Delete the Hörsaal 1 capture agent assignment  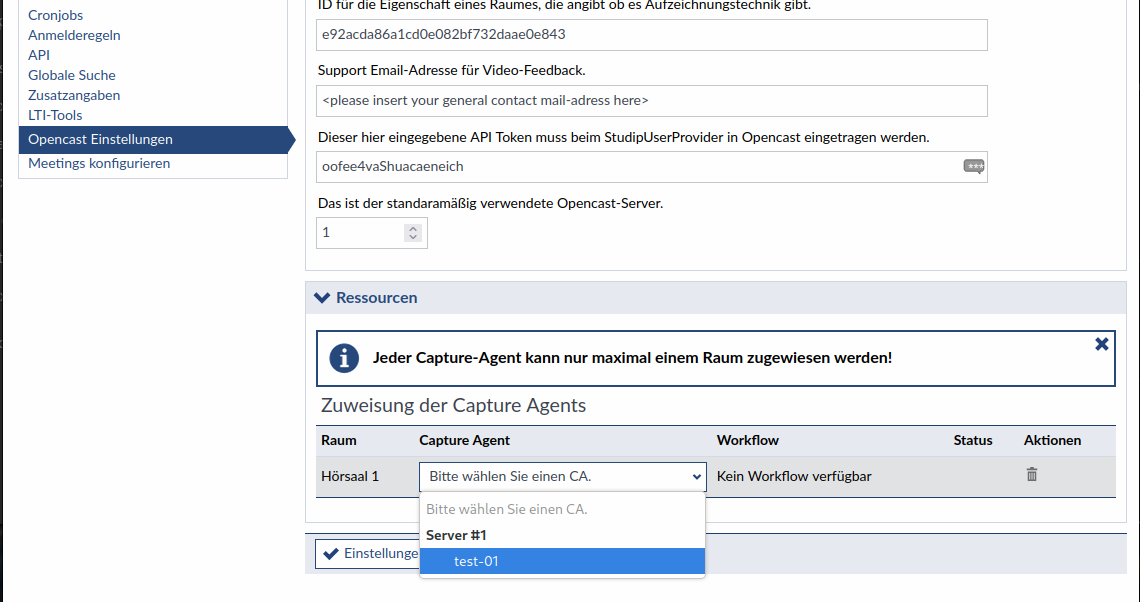[1031, 475]
